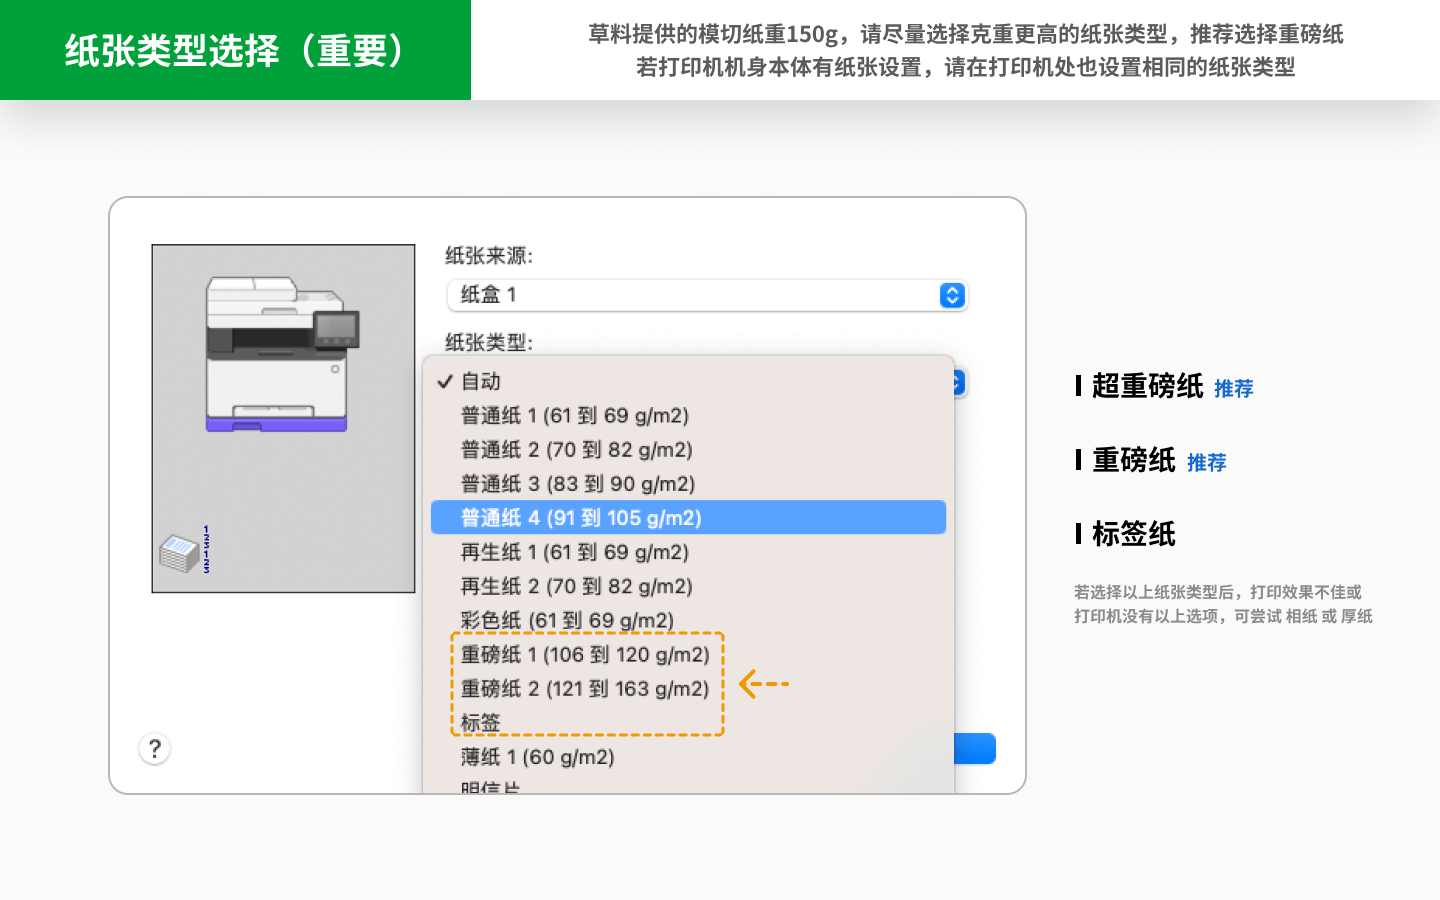Select 重磅纸 1 (106 到 120 g/m2)
Screen dimensions: 1440x900
pos(585,655)
